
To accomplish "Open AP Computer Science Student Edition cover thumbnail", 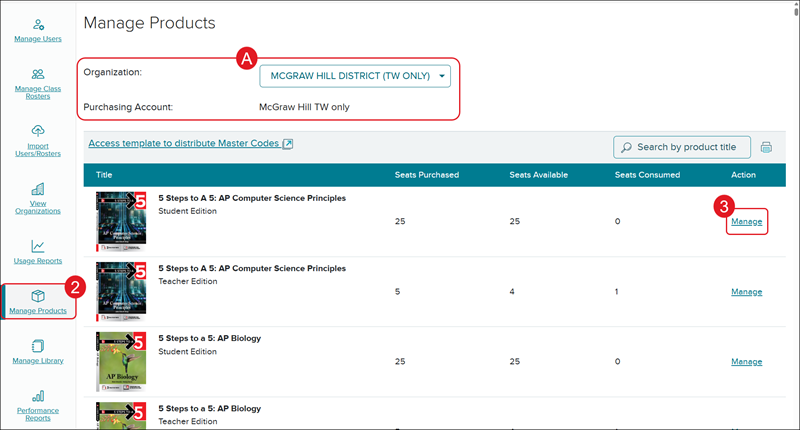I will click(121, 221).
